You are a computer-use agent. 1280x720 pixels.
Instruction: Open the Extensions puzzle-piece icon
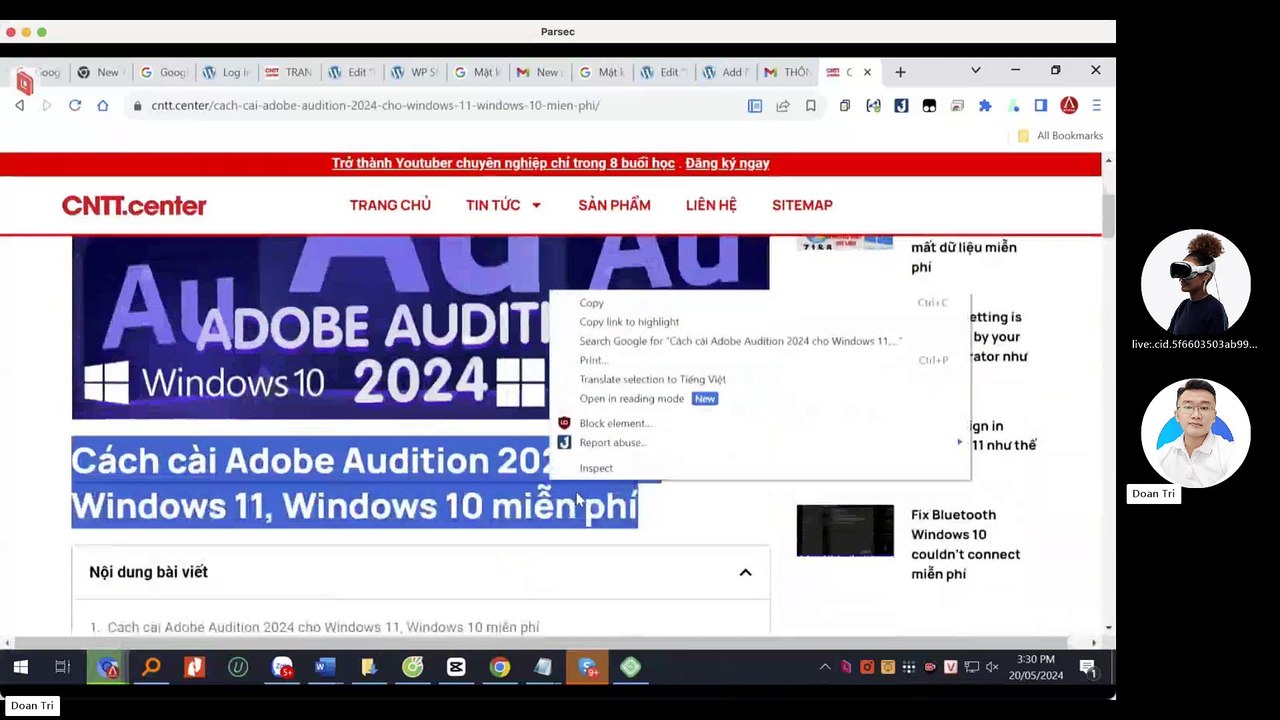coord(985,105)
